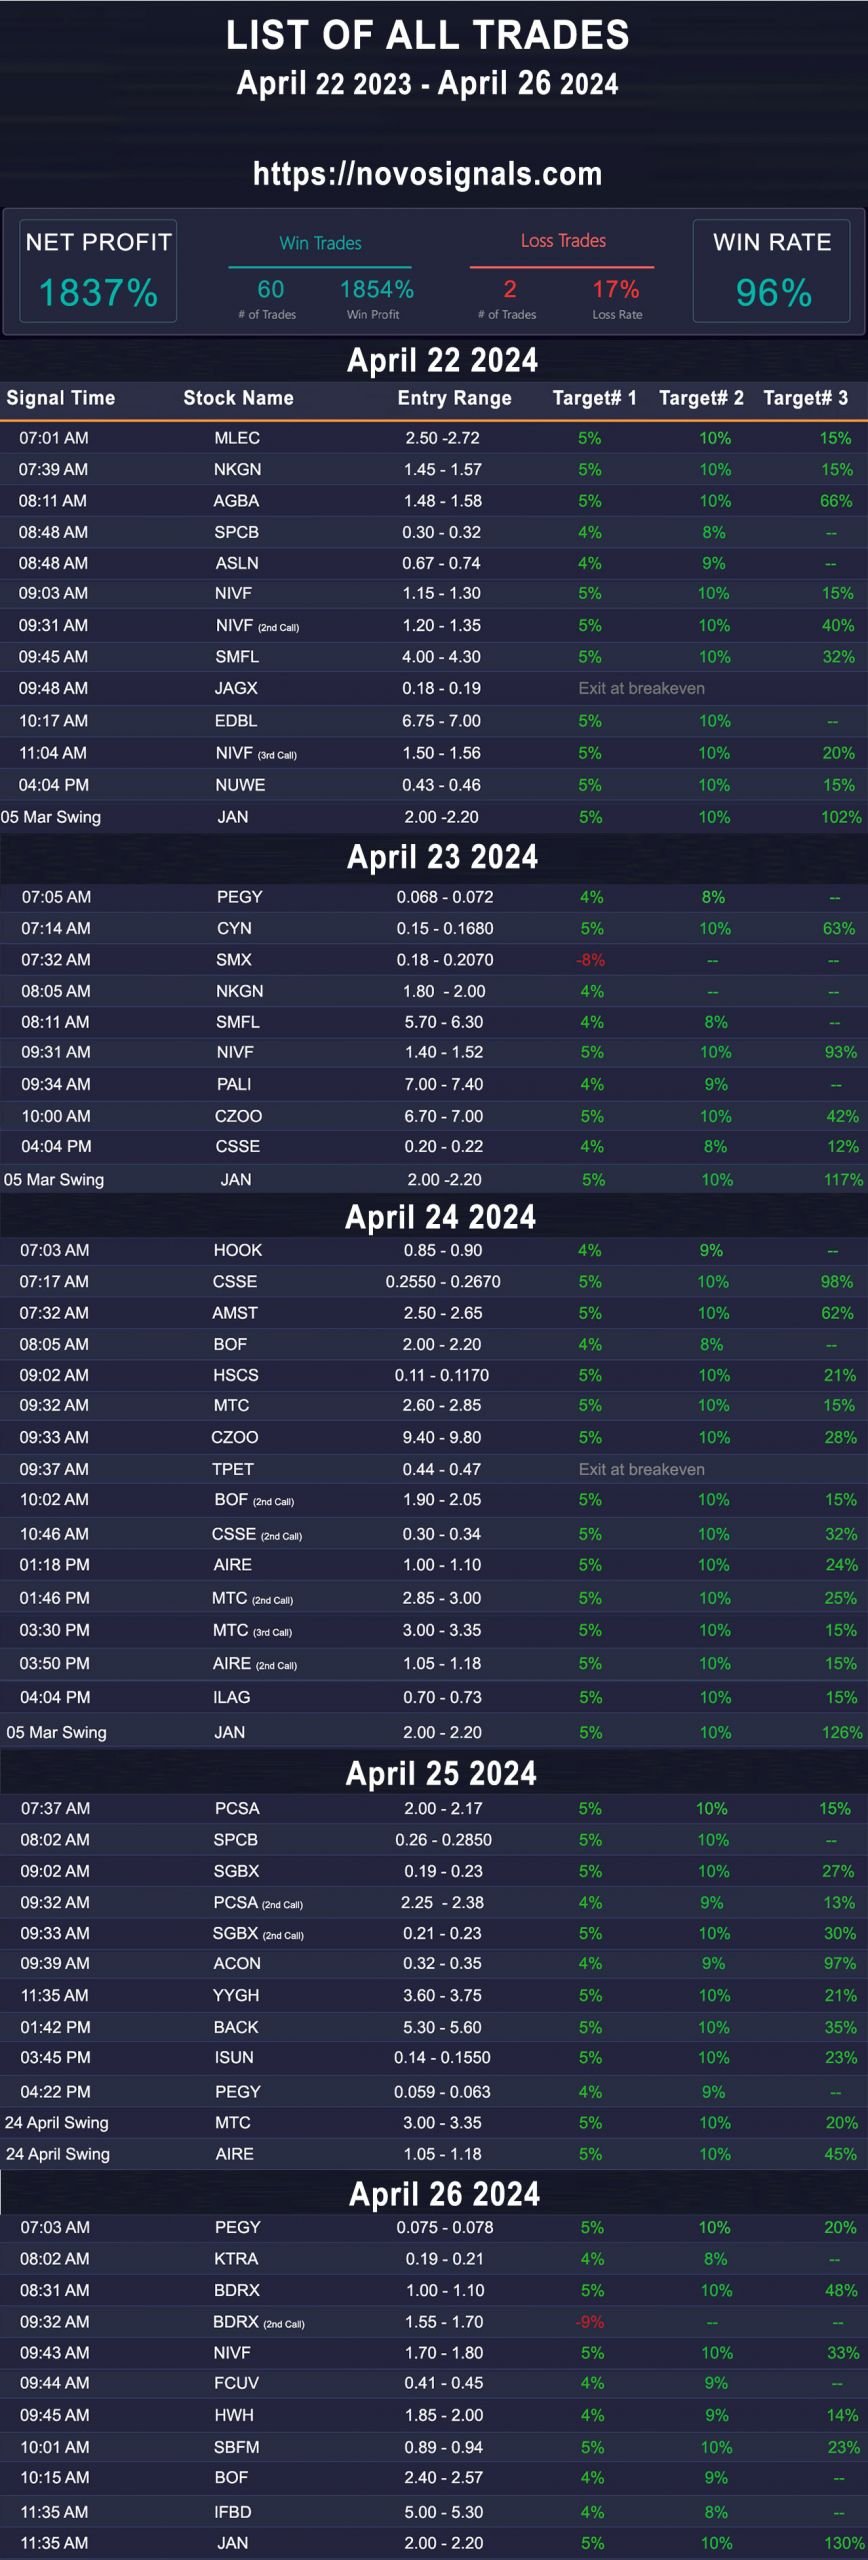The height and width of the screenshot is (2560, 868).
Task: Click the -9% loss for BDRX 2nd Call
Action: [591, 2321]
